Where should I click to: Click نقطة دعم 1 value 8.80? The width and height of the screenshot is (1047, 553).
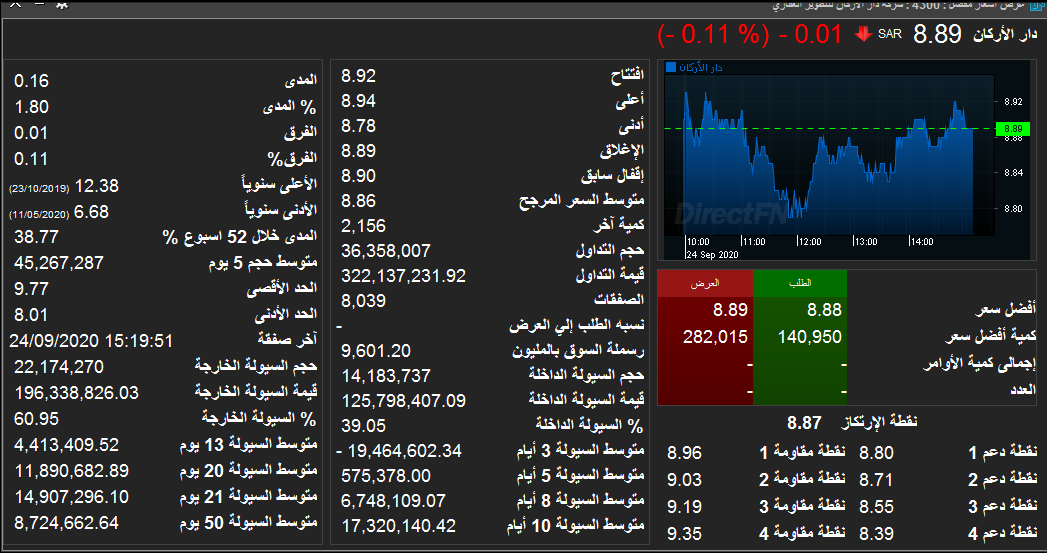click(876, 453)
